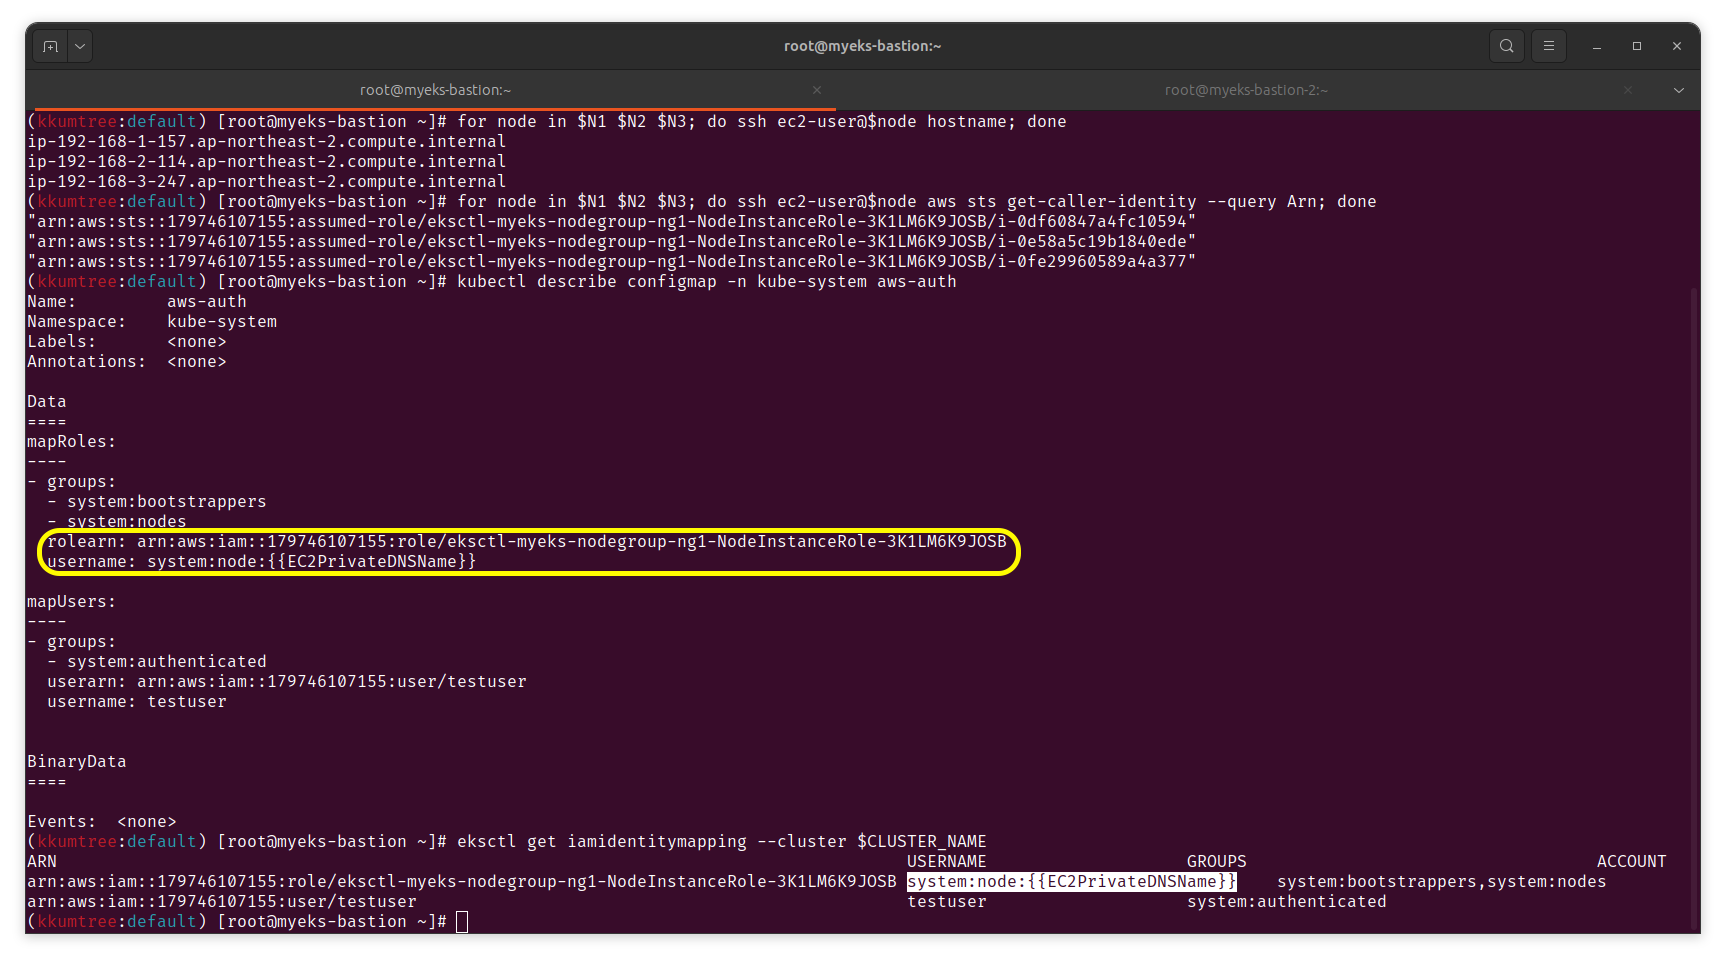Click 'Annotations: <none>' line

pyautogui.click(x=126, y=362)
